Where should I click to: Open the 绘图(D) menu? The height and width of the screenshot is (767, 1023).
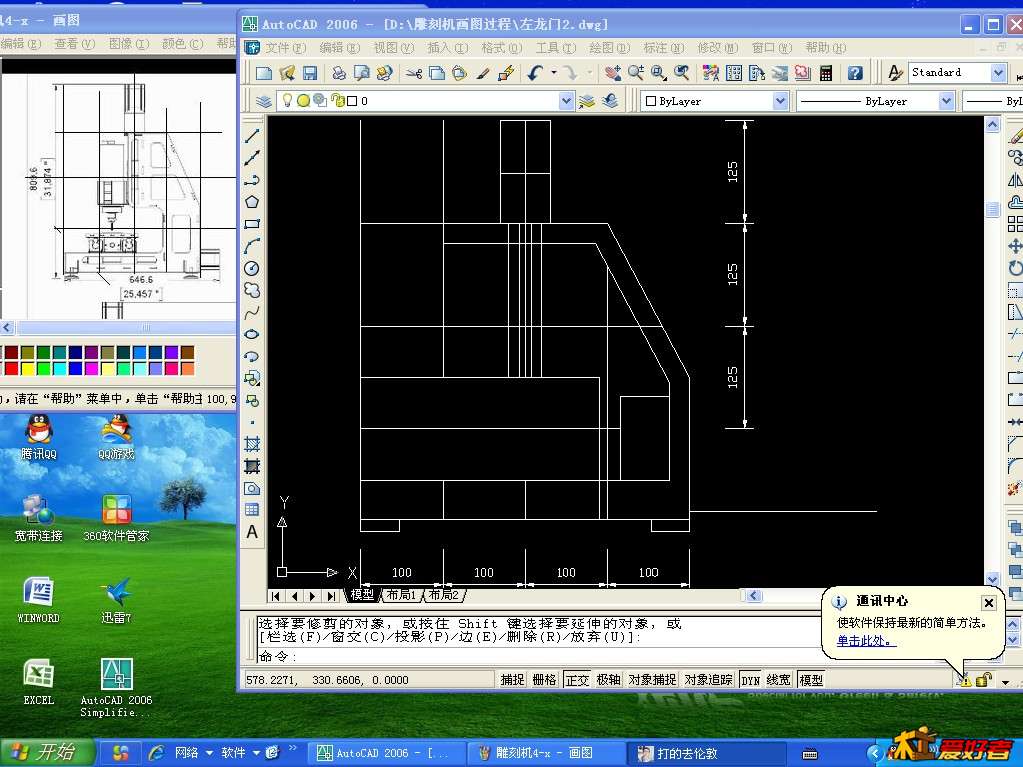609,48
